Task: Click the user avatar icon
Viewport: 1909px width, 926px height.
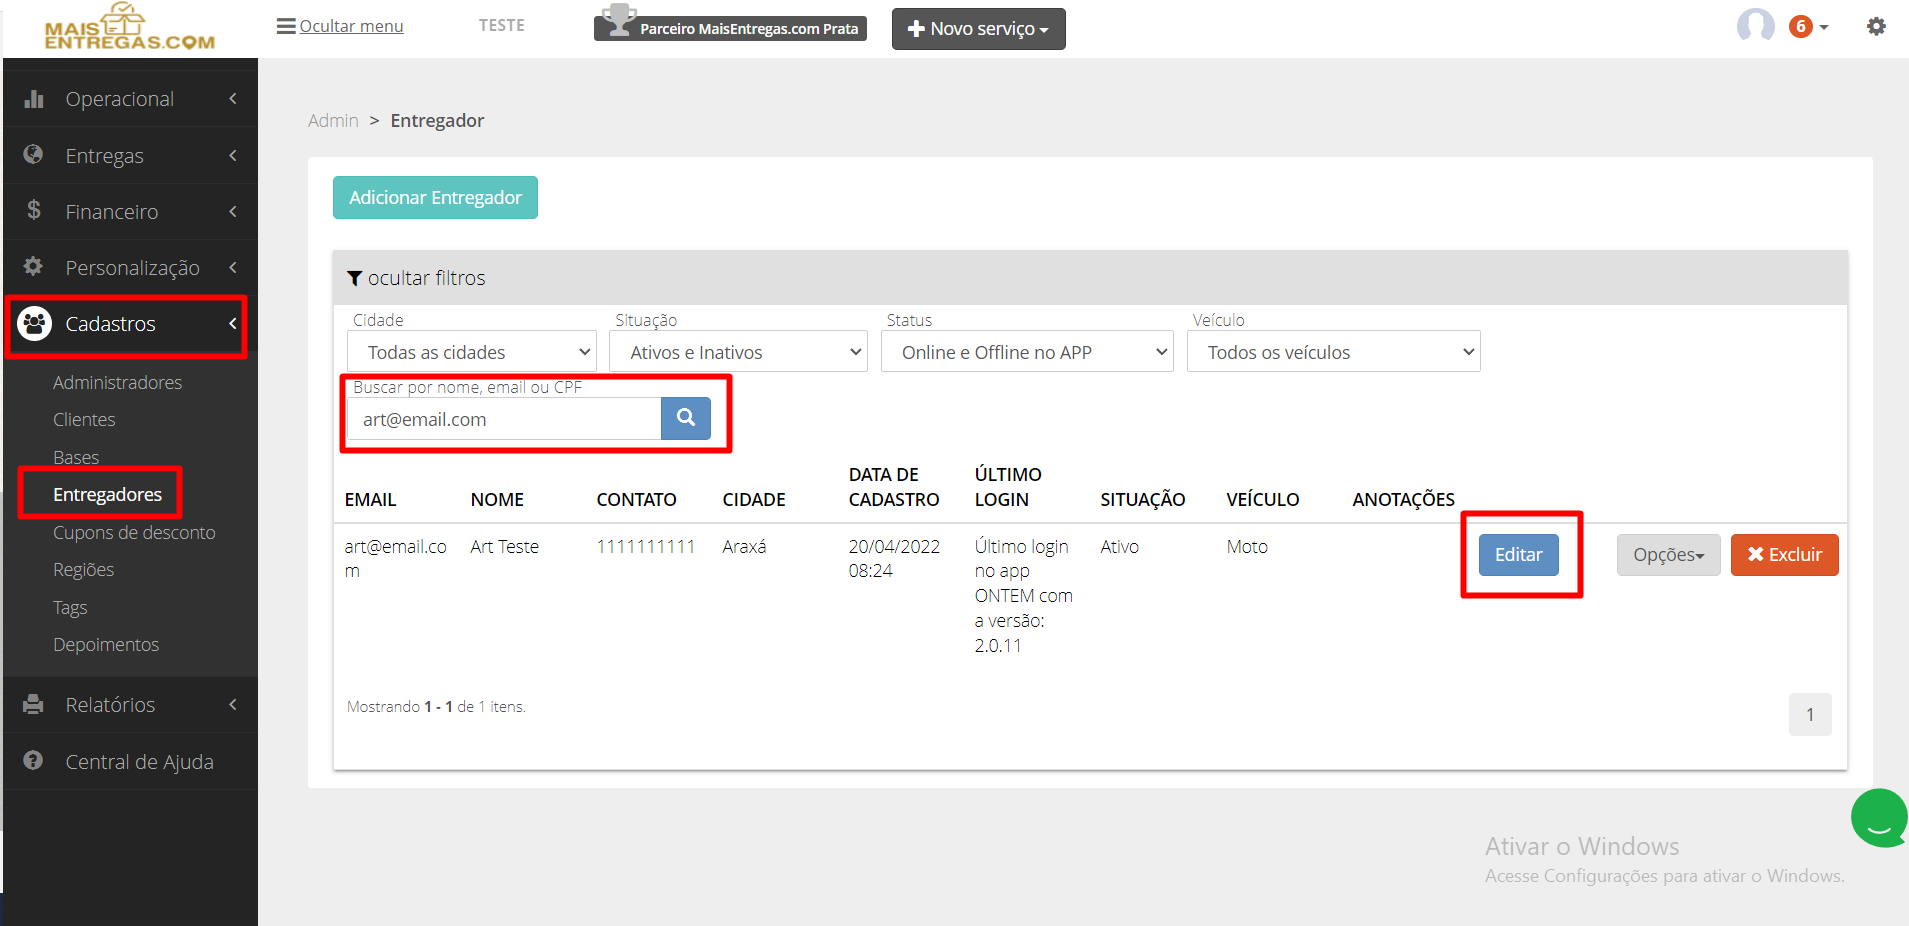Action: click(x=1755, y=26)
